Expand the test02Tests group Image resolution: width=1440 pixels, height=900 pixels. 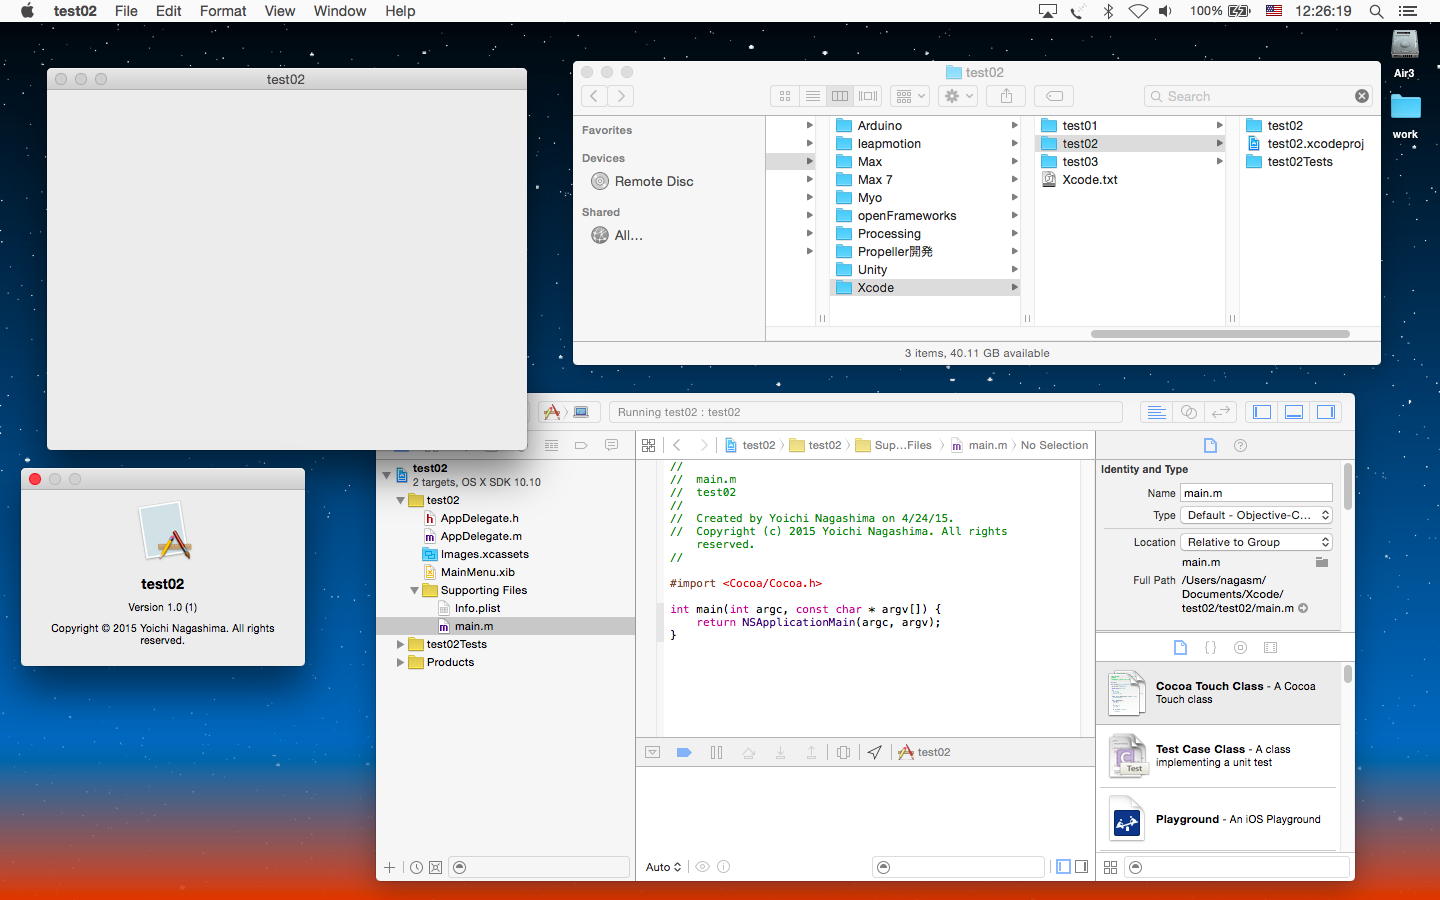[401, 645]
